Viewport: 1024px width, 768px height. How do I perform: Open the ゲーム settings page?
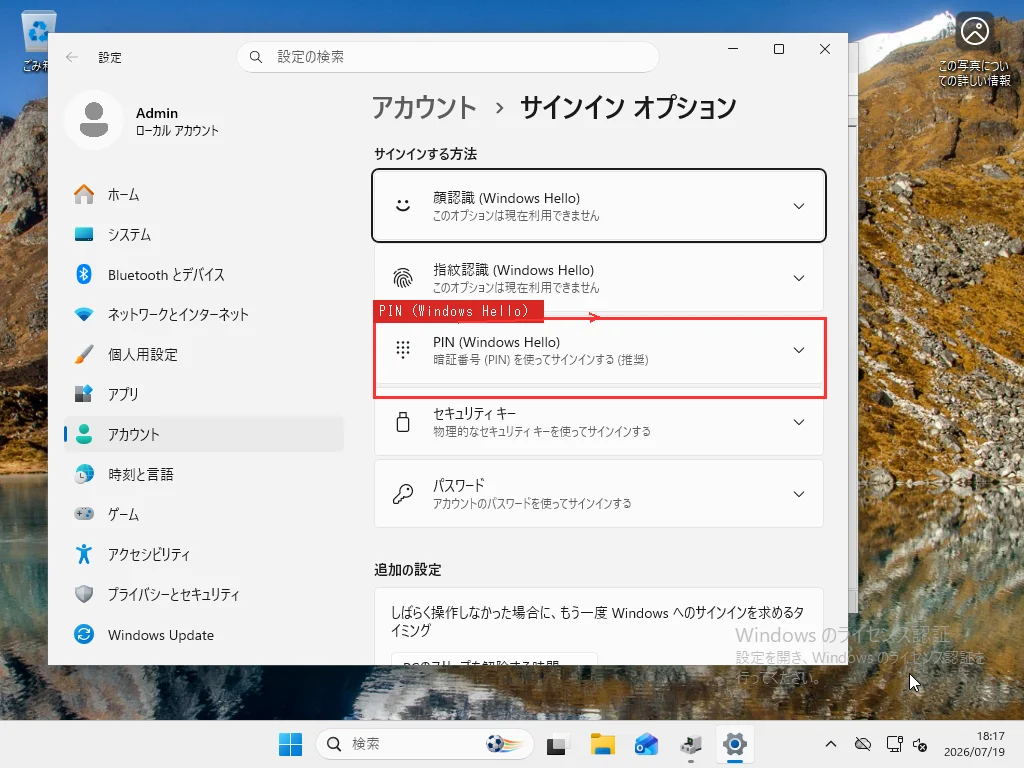[x=204, y=514]
